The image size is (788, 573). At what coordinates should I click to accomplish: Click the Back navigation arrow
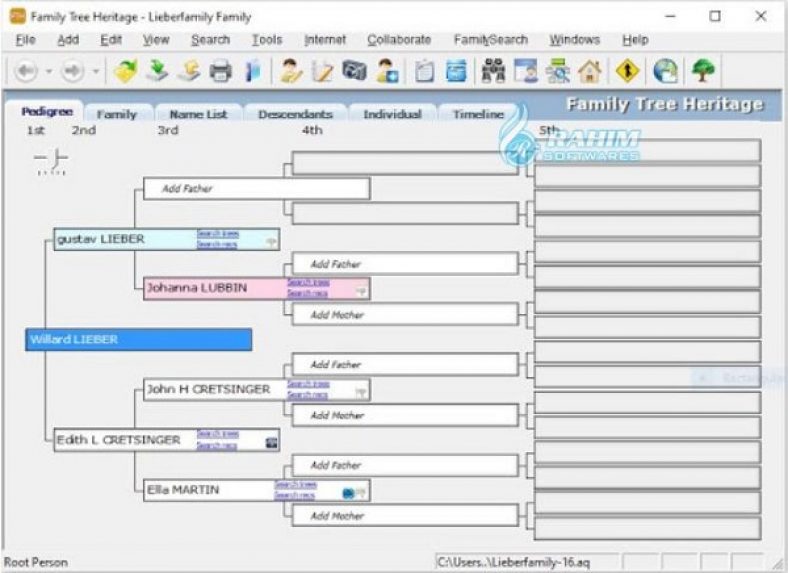click(26, 71)
